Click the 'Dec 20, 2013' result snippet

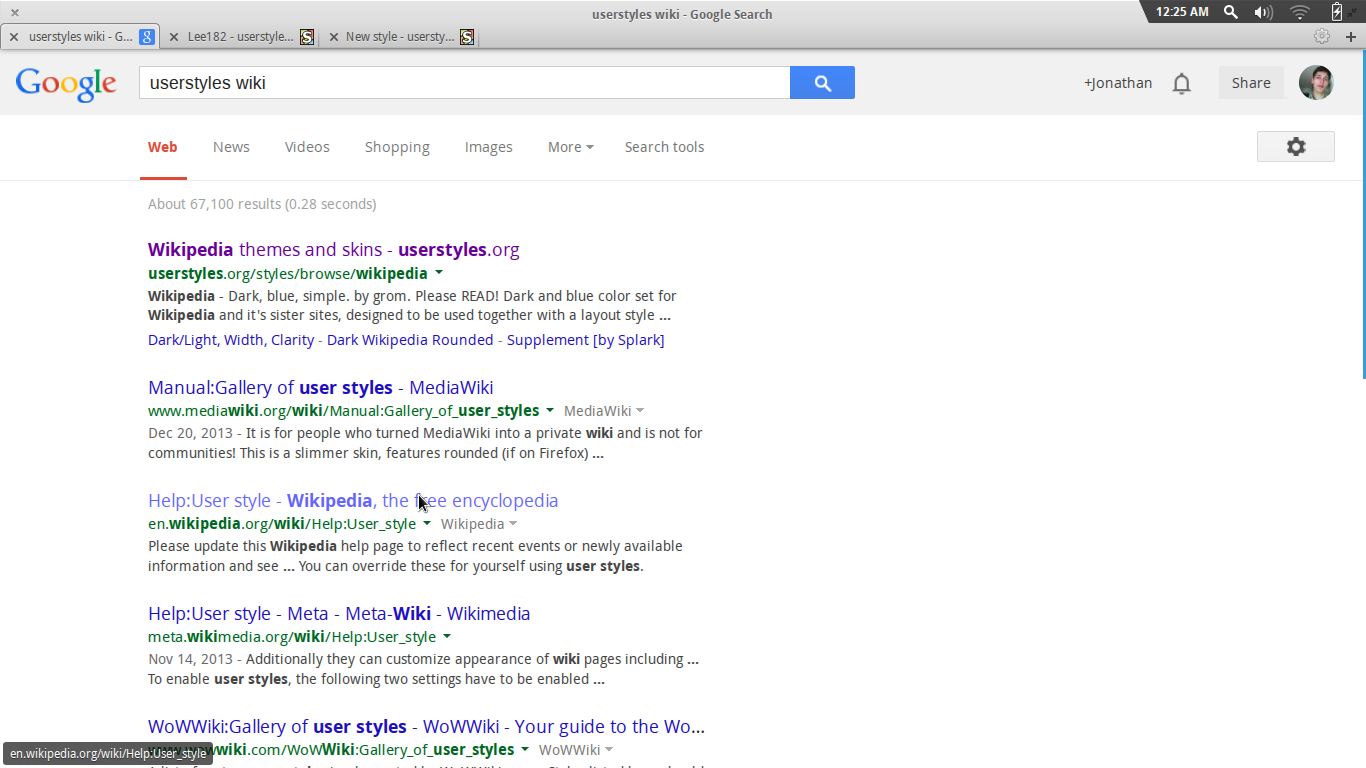425,443
